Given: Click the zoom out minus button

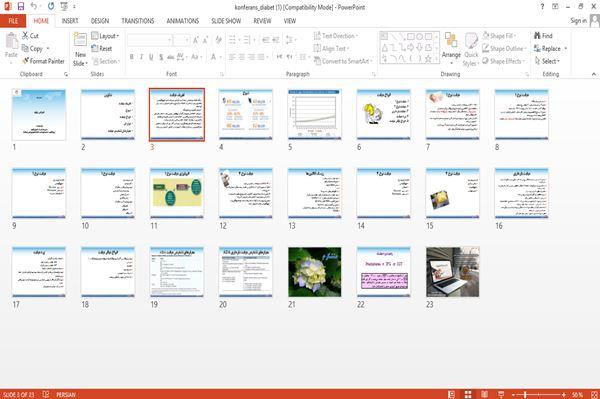Looking at the screenshot, I should [x=514, y=394].
